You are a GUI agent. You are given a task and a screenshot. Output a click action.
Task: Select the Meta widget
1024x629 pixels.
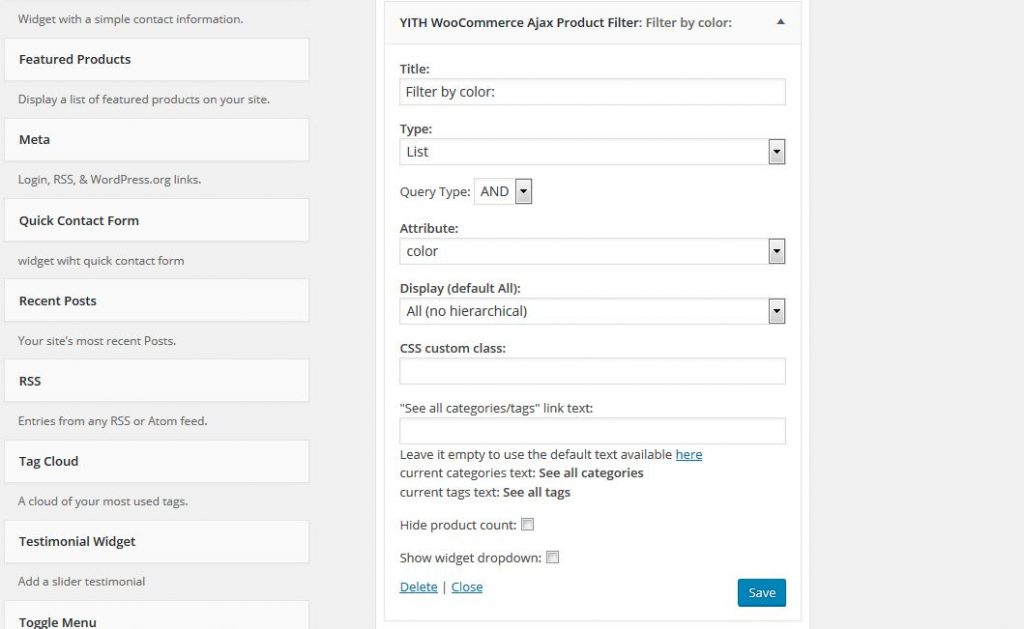point(157,140)
